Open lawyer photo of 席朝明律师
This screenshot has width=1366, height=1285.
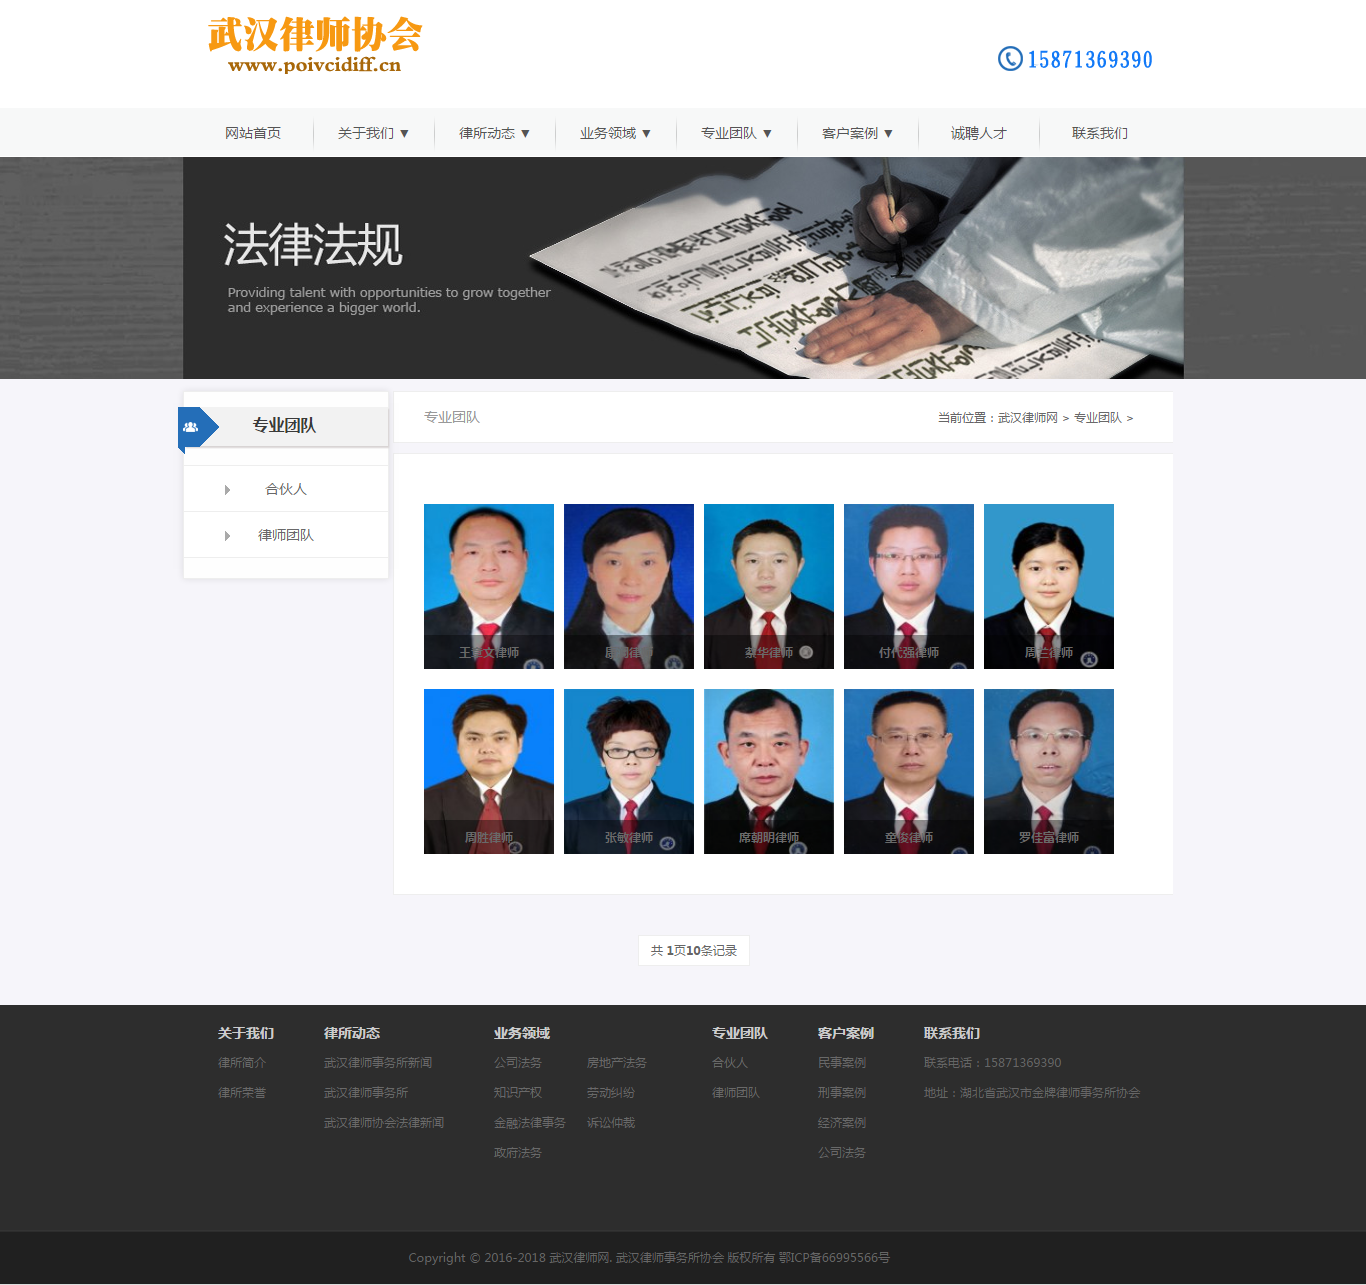(x=769, y=771)
